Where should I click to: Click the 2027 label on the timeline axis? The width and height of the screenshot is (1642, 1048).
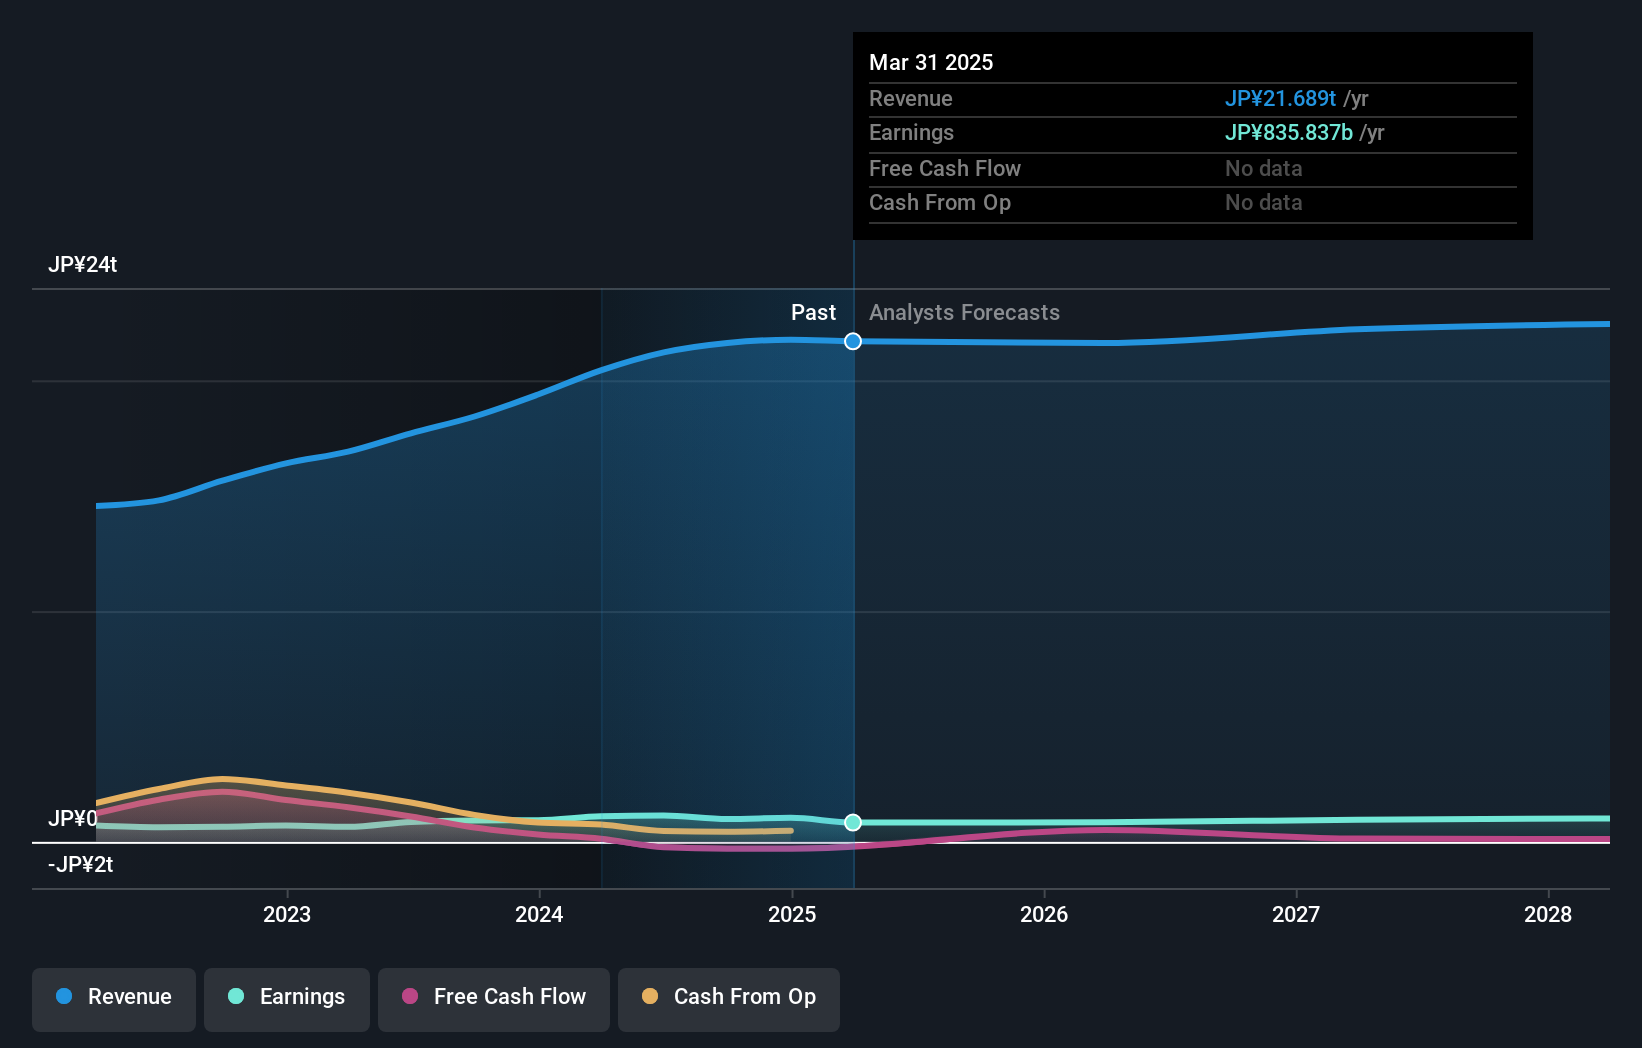click(x=1295, y=913)
